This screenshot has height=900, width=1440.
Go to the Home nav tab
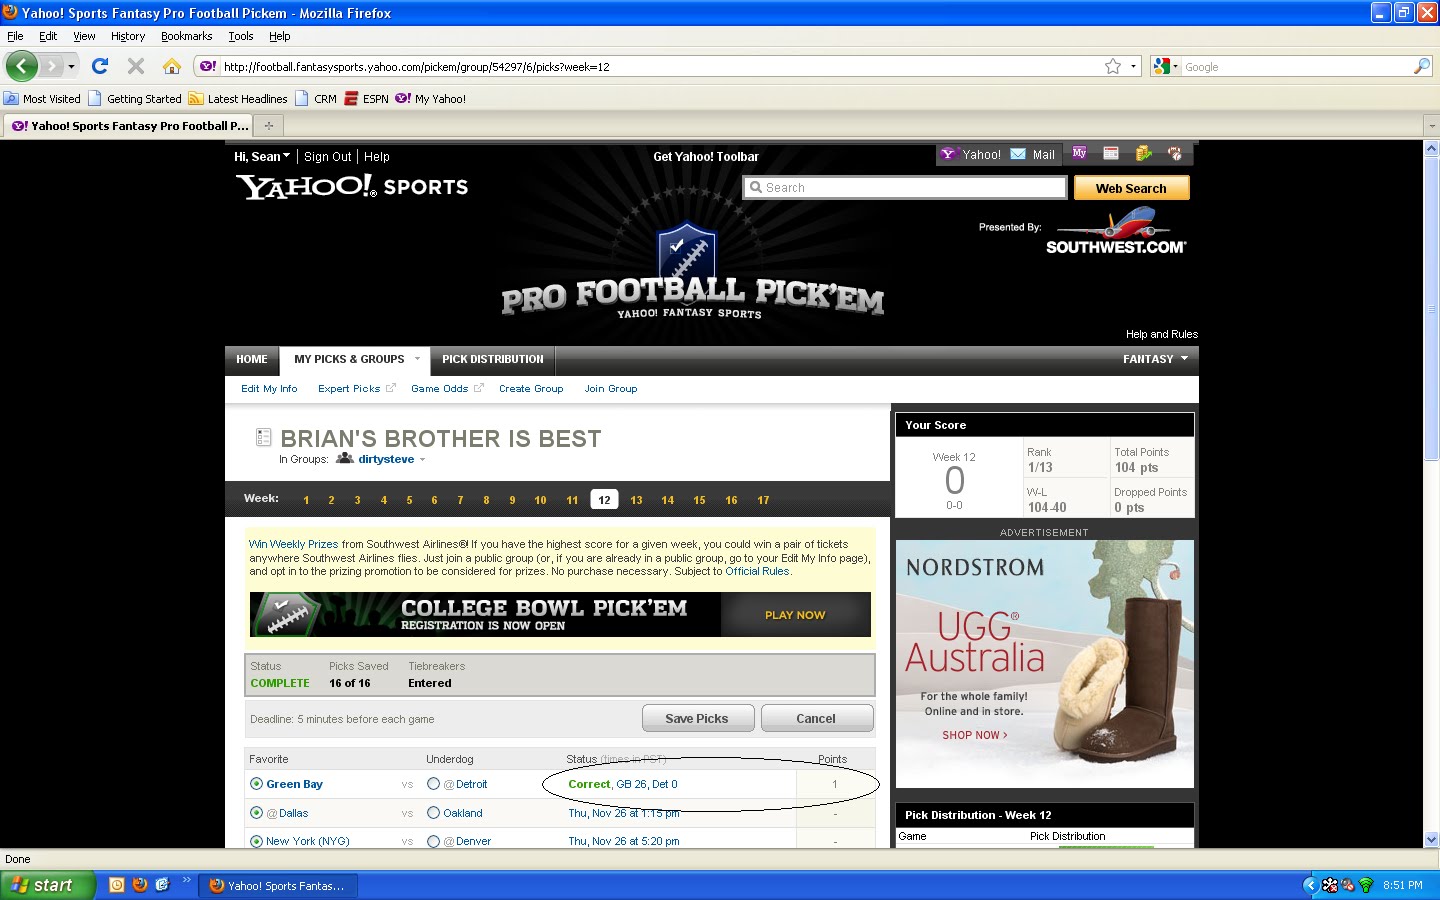coord(252,359)
